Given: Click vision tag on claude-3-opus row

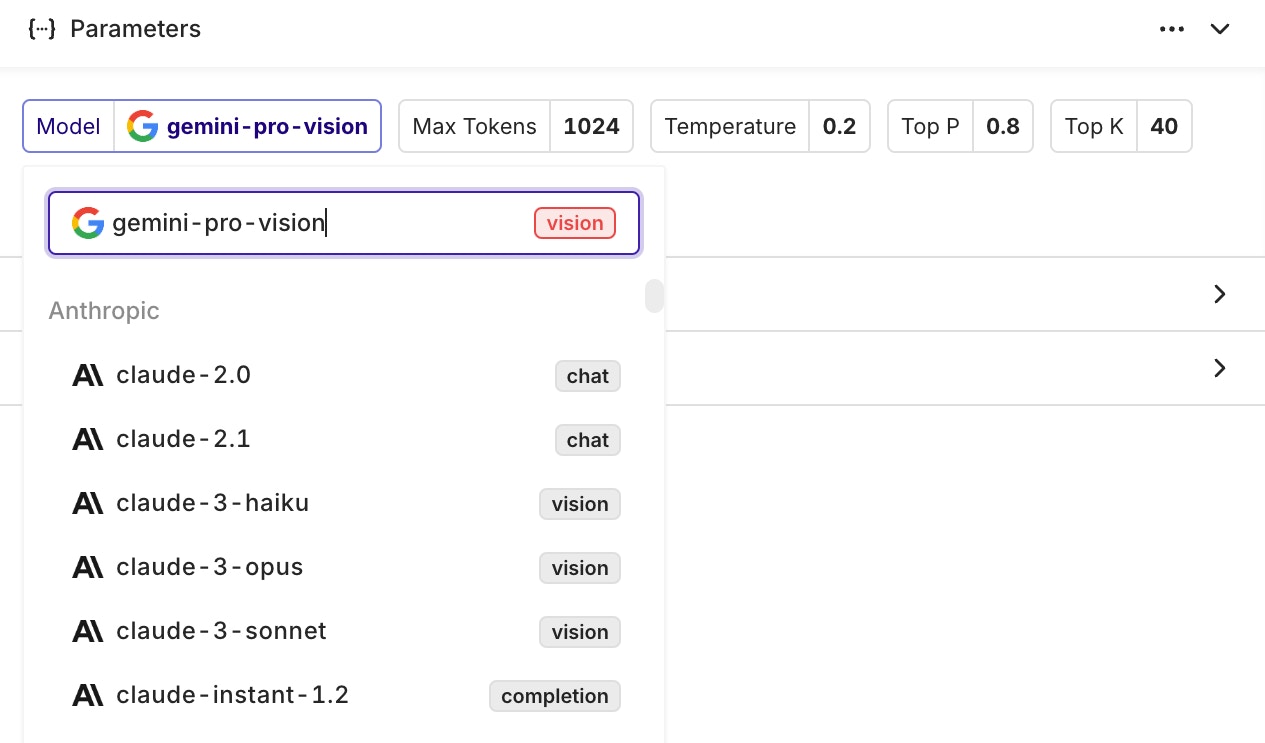Looking at the screenshot, I should (x=580, y=568).
